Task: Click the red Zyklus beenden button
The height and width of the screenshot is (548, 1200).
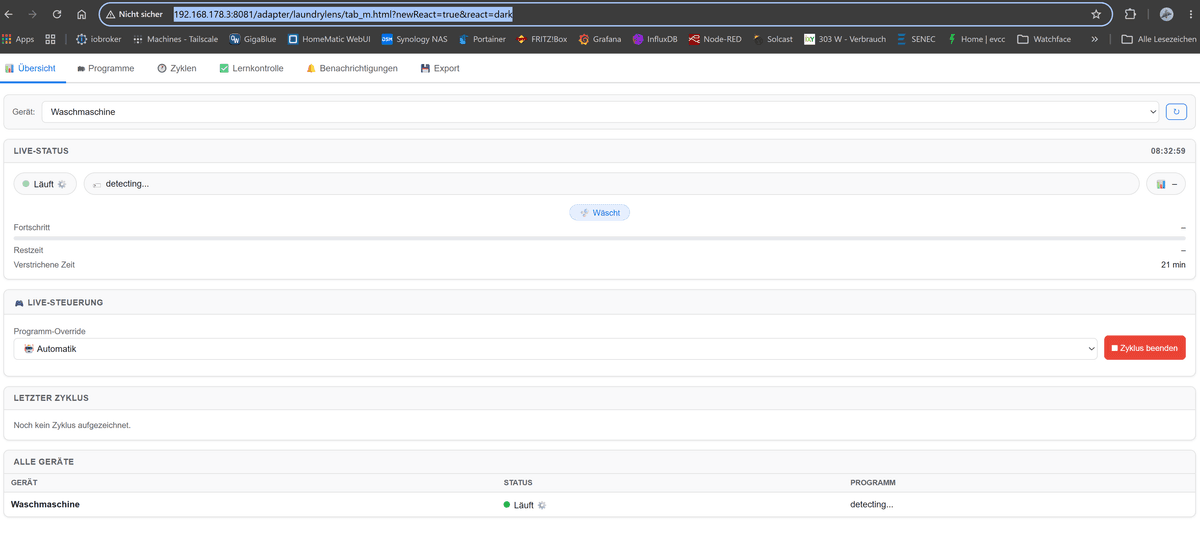Action: (x=1145, y=348)
